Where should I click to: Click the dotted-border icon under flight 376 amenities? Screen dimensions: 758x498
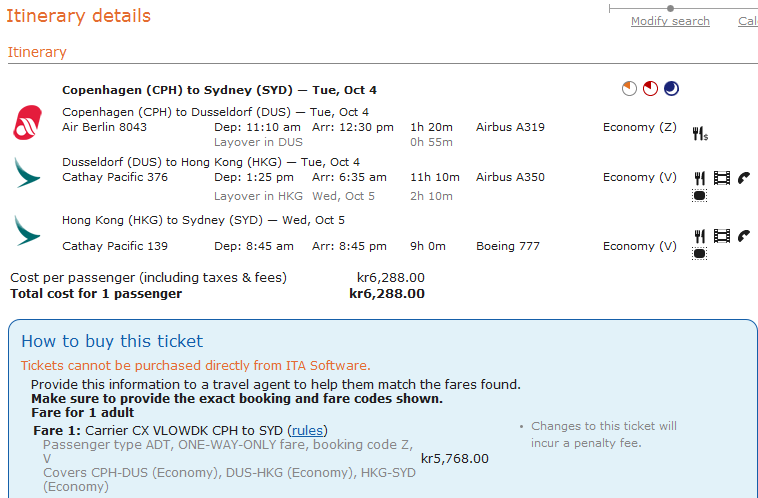click(700, 196)
